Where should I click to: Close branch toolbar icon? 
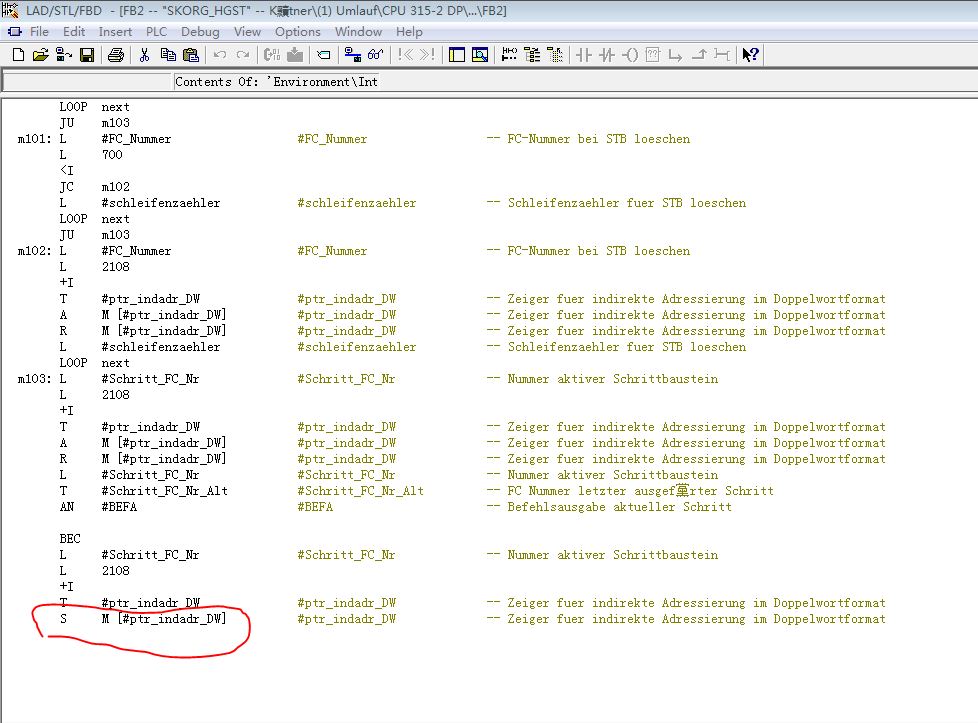coord(699,55)
